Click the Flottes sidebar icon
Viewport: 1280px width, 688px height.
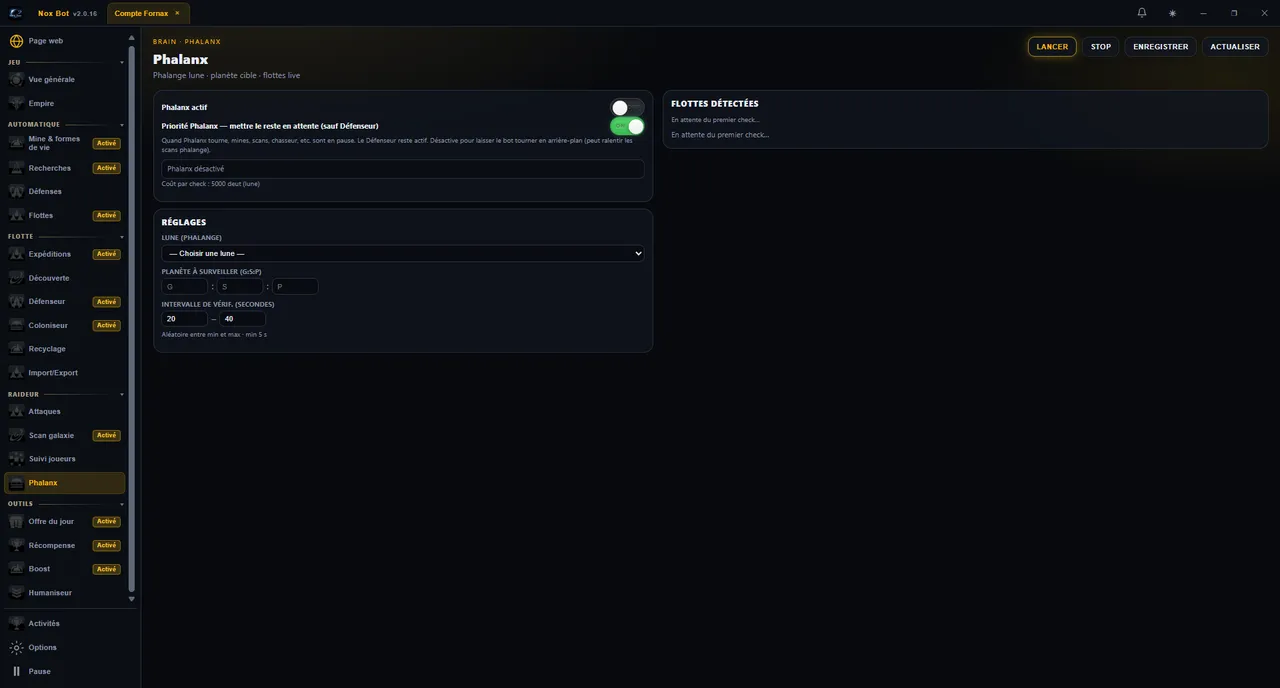[16, 215]
